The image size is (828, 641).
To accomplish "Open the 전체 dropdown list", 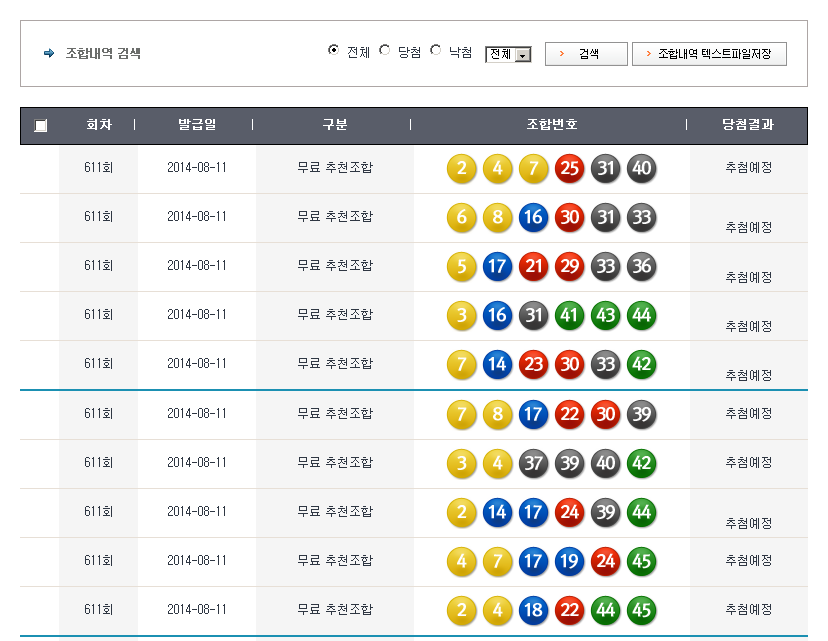I will tap(508, 55).
